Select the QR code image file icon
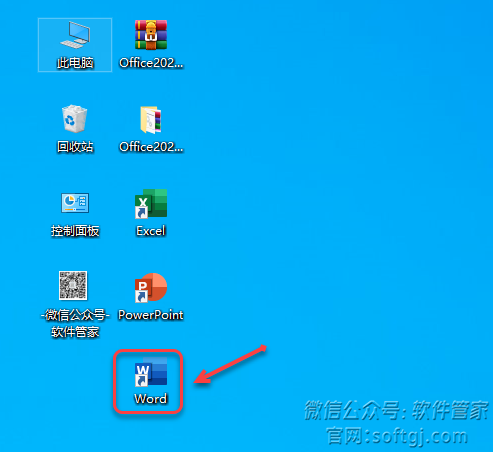493x452 pixels. point(73,285)
